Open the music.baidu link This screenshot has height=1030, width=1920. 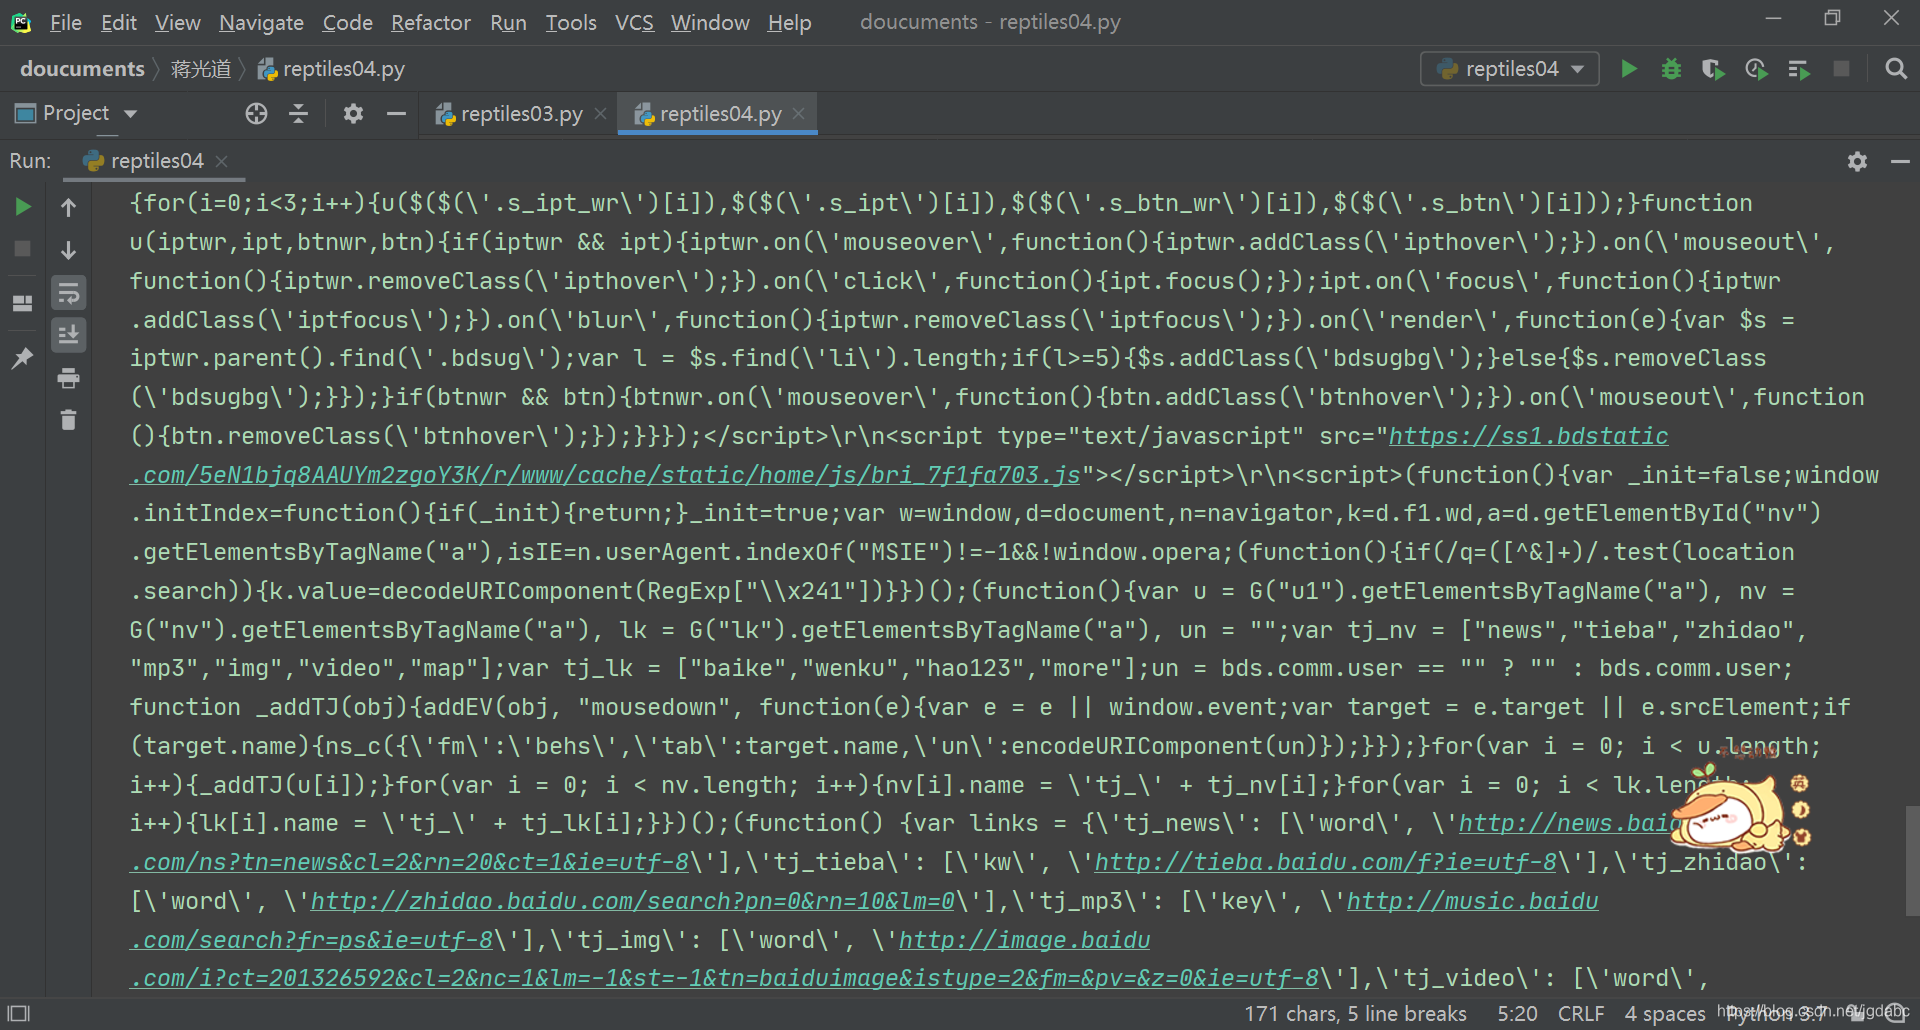tap(1472, 901)
